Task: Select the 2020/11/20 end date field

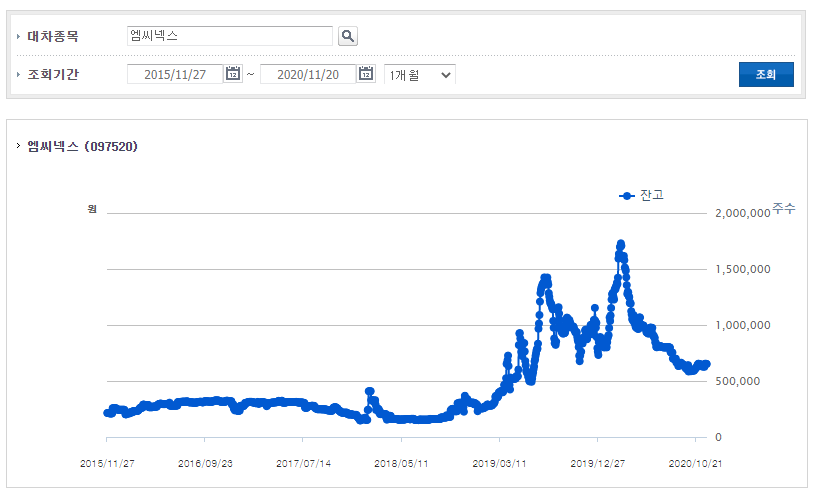Action: (308, 74)
